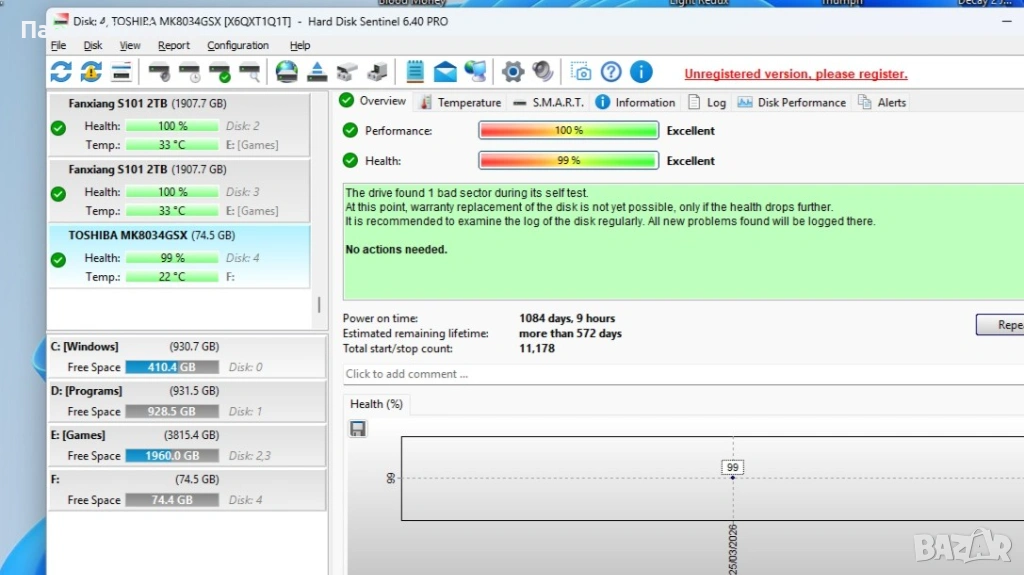
Task: Switch to the S.M.A.R.T. tab
Action: (x=550, y=102)
